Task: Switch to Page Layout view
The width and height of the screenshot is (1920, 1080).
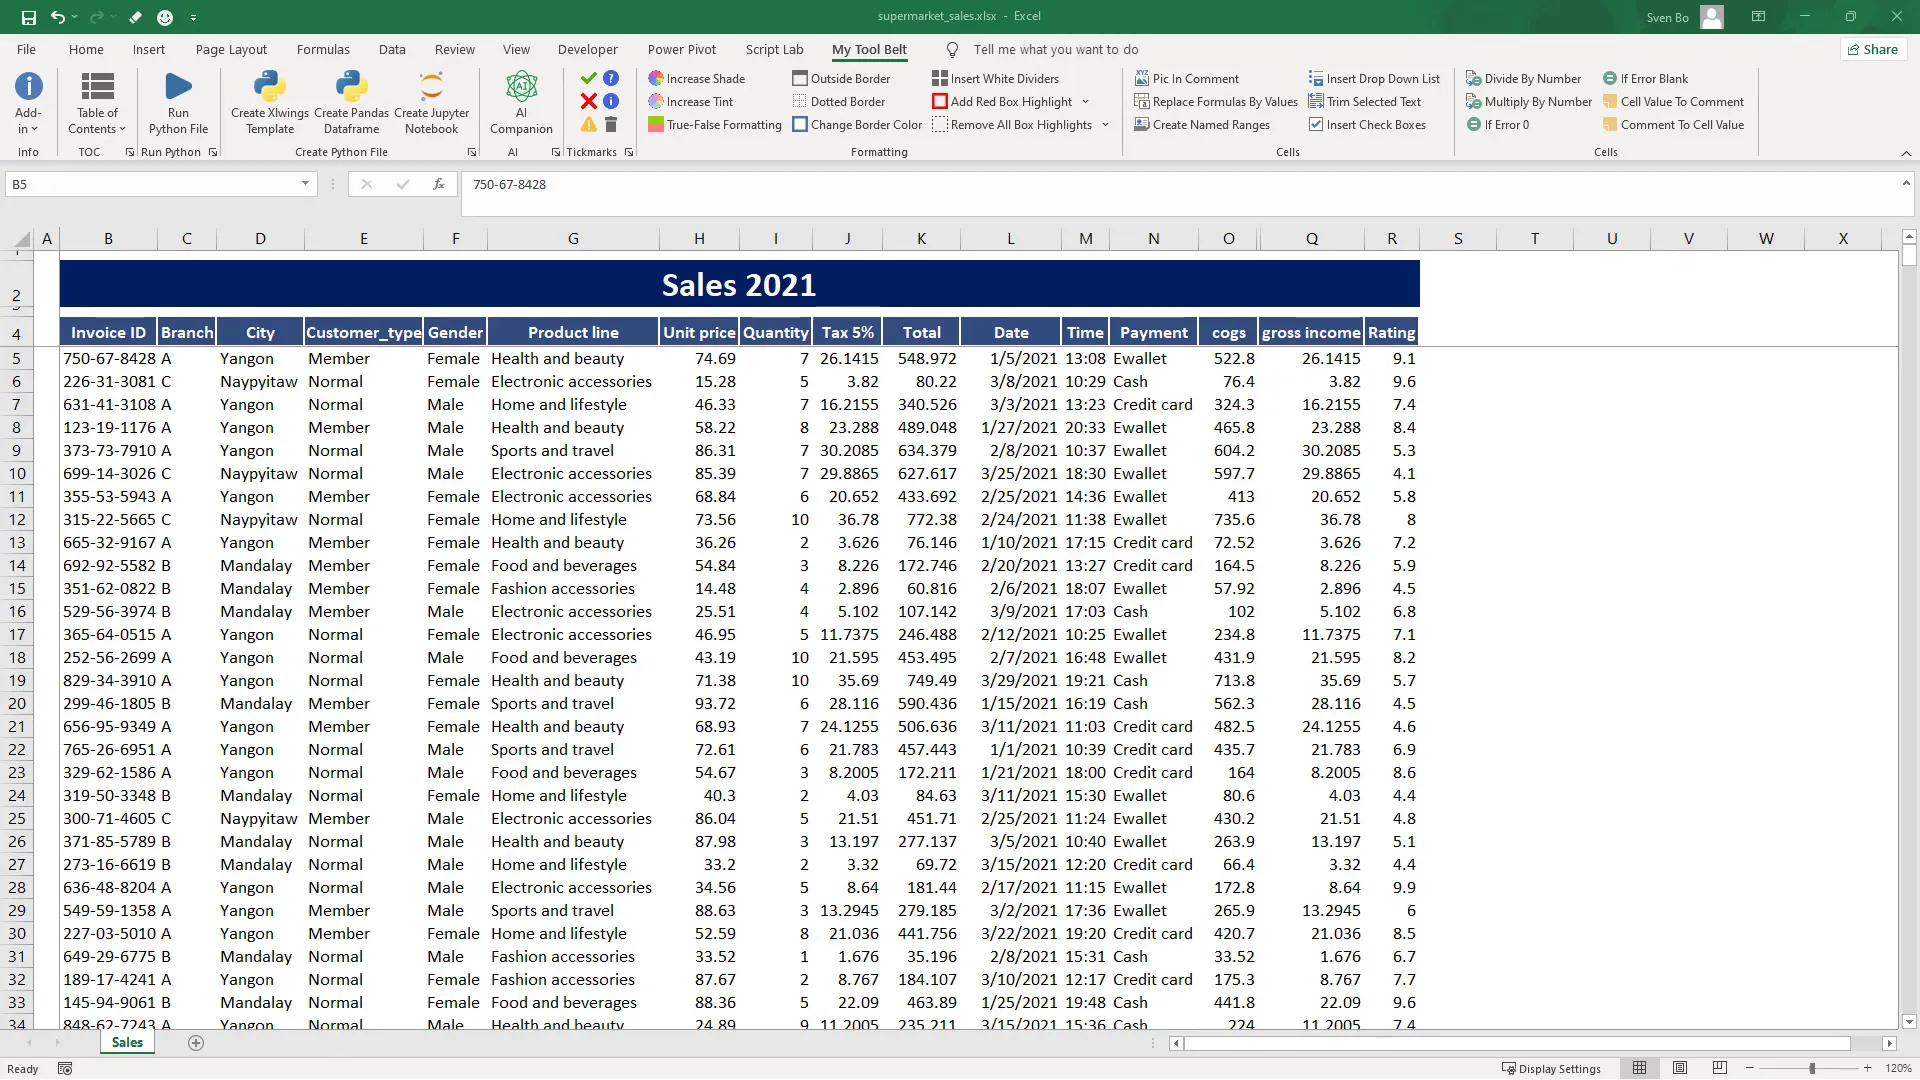Action: pos(1680,1067)
